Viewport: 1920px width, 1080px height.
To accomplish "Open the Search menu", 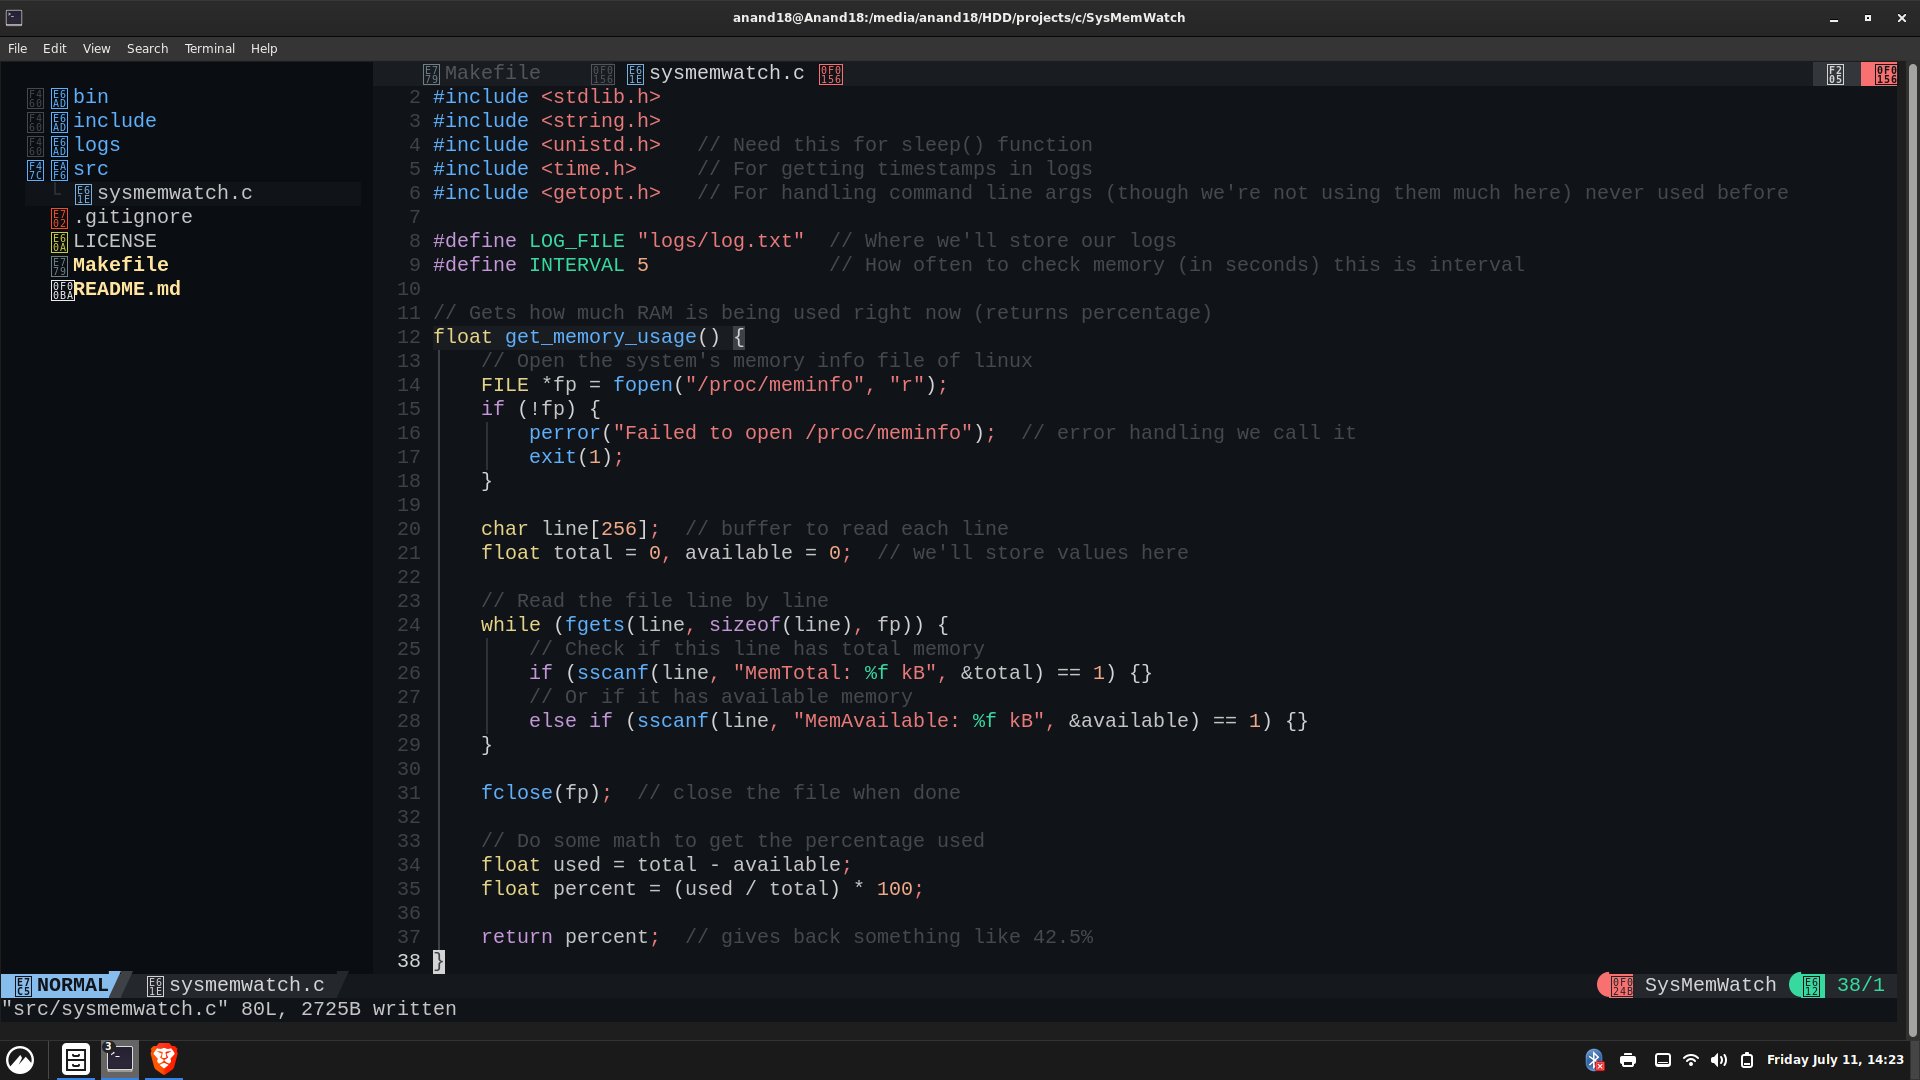I will (147, 48).
